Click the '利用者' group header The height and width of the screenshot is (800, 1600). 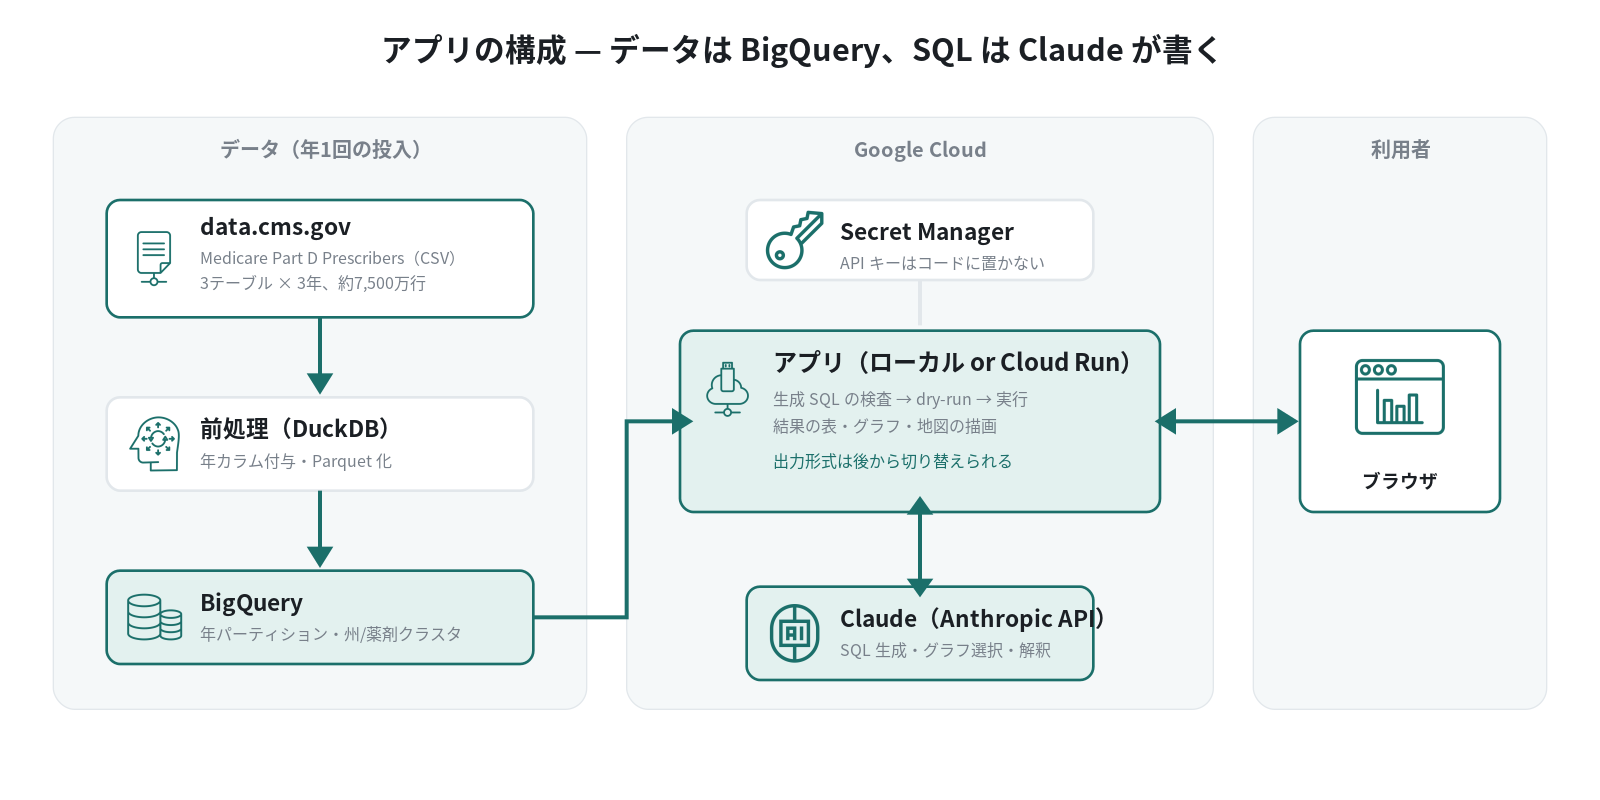click(x=1400, y=149)
